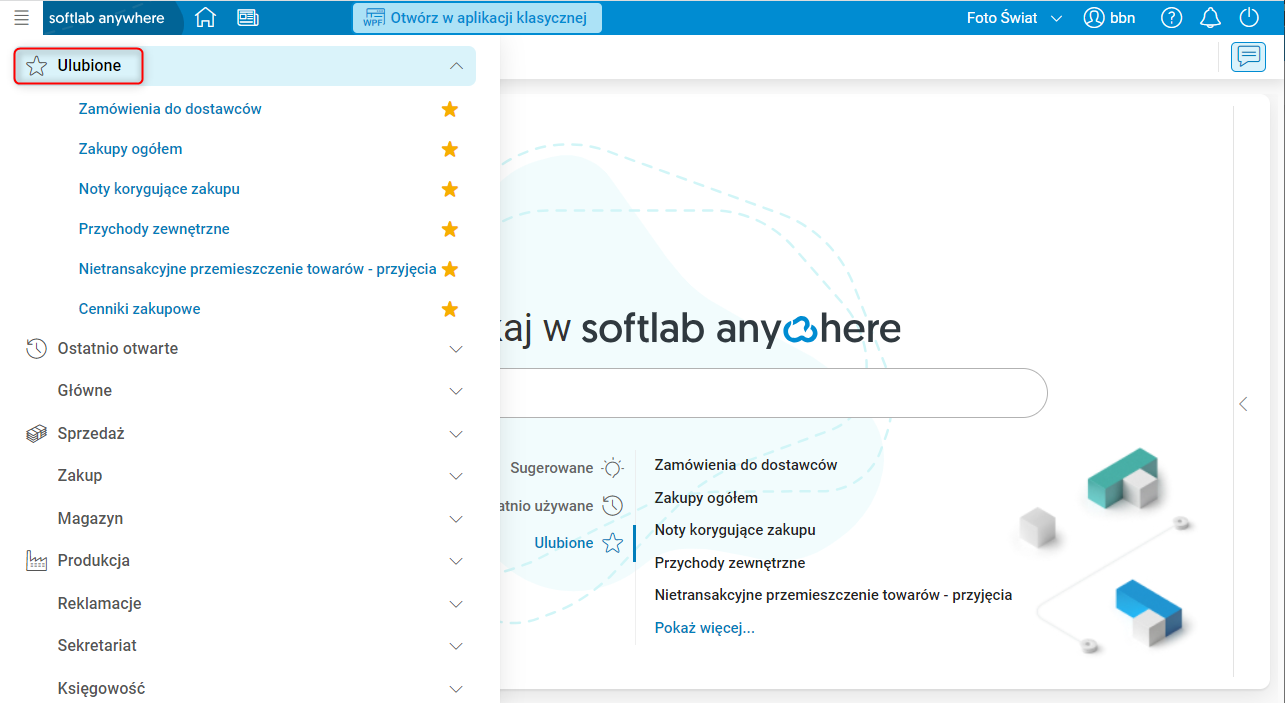This screenshot has height=703, width=1285.
Task: Go to the home page icon
Action: point(205,17)
